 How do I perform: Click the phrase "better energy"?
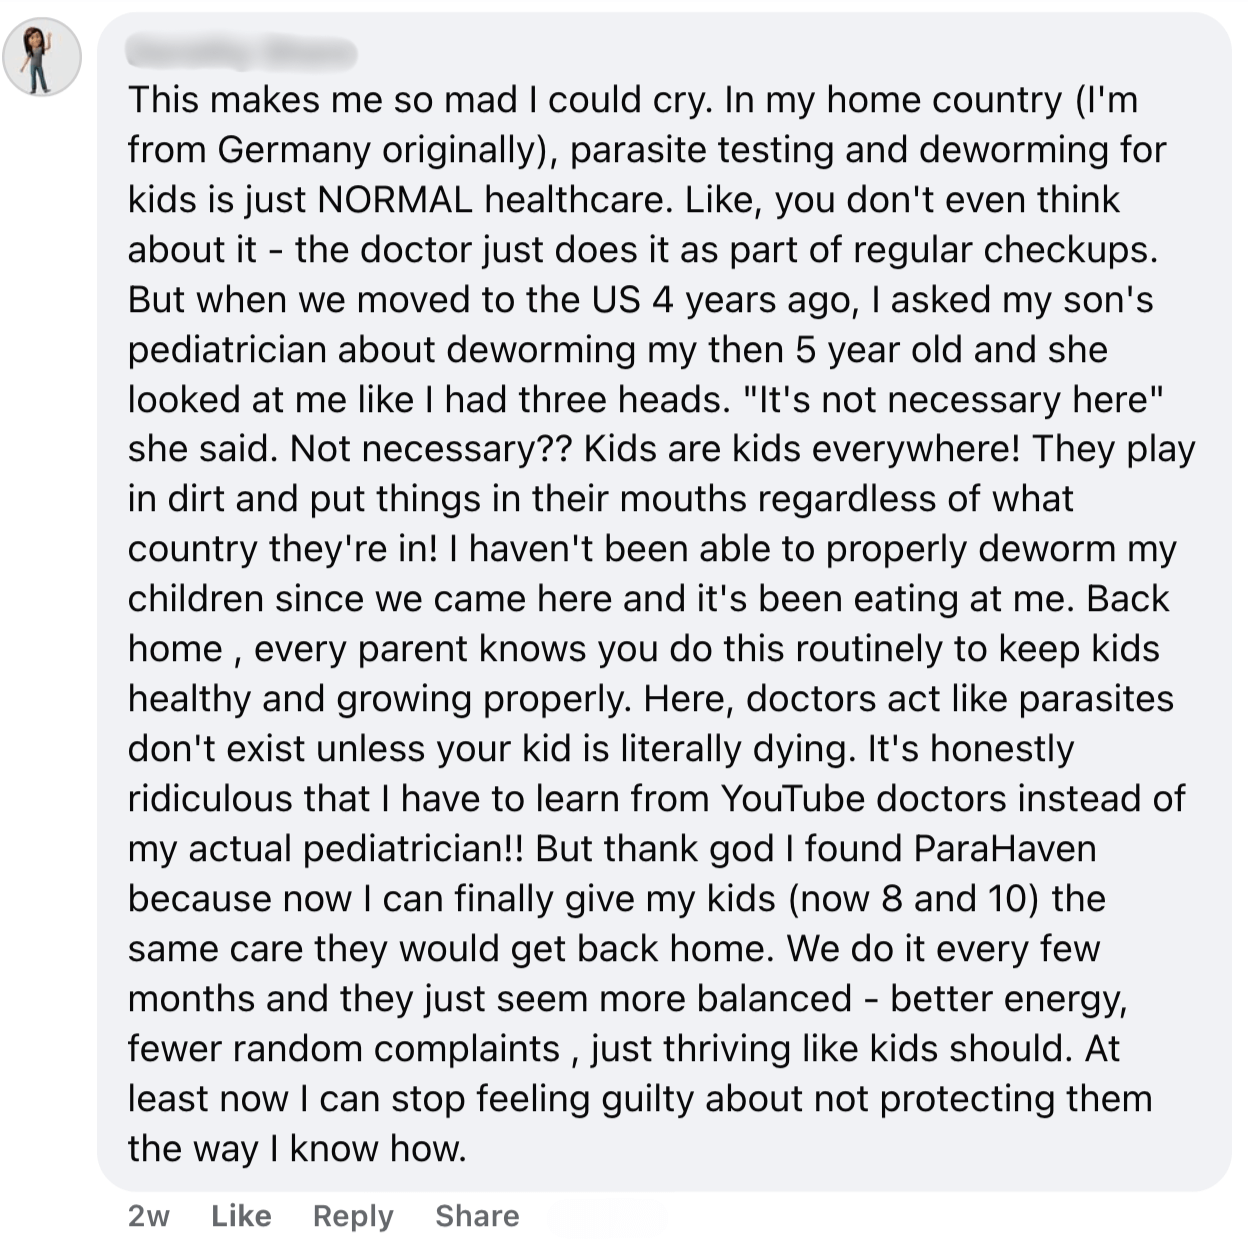click(1008, 999)
